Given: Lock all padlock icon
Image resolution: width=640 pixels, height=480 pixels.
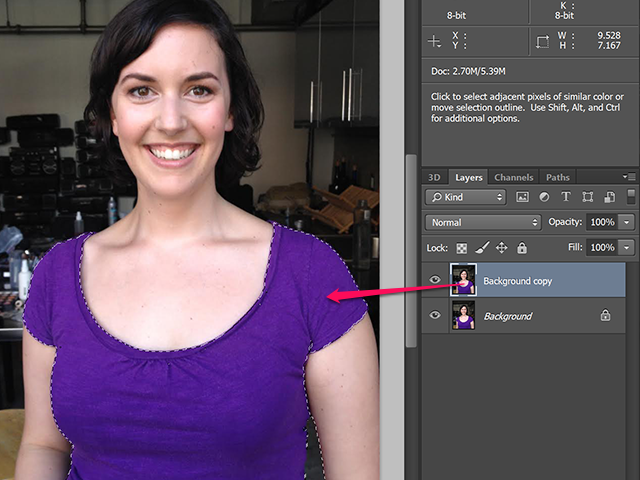Looking at the screenshot, I should tap(522, 247).
